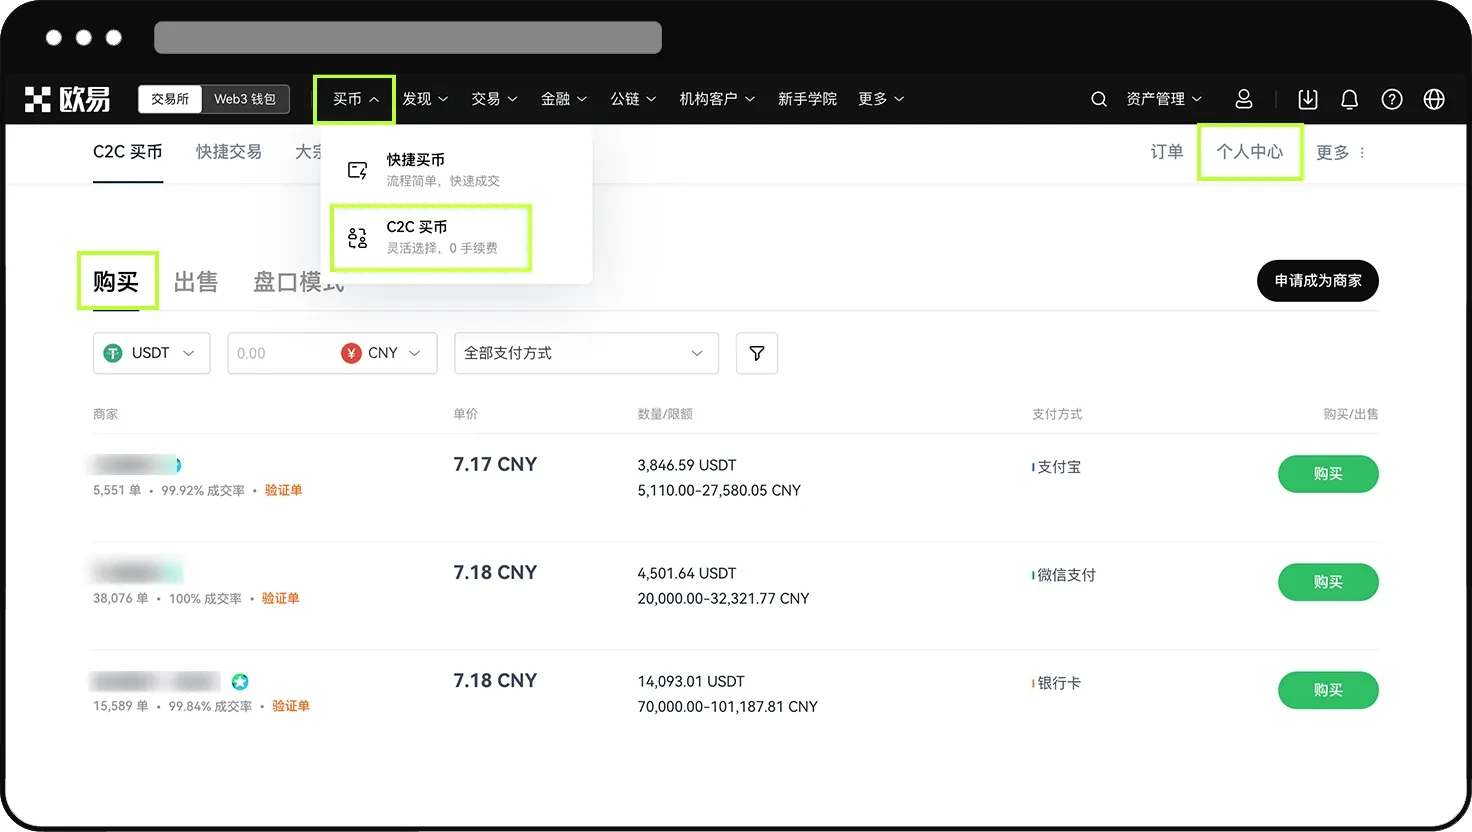Click the search magnifier icon
The height and width of the screenshot is (832, 1472).
(x=1098, y=99)
